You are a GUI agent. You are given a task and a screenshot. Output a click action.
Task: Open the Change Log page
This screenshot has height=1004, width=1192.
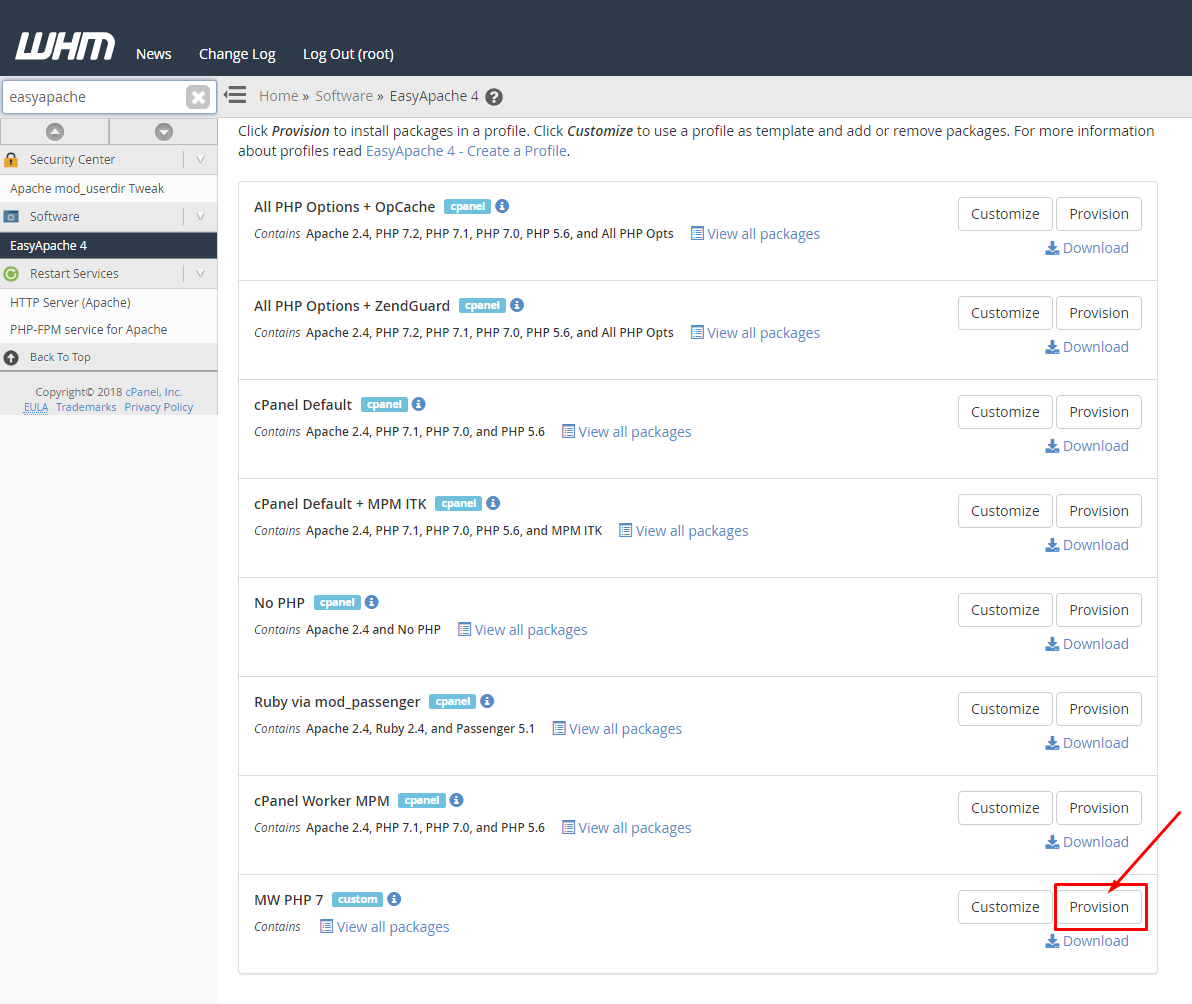coord(237,54)
